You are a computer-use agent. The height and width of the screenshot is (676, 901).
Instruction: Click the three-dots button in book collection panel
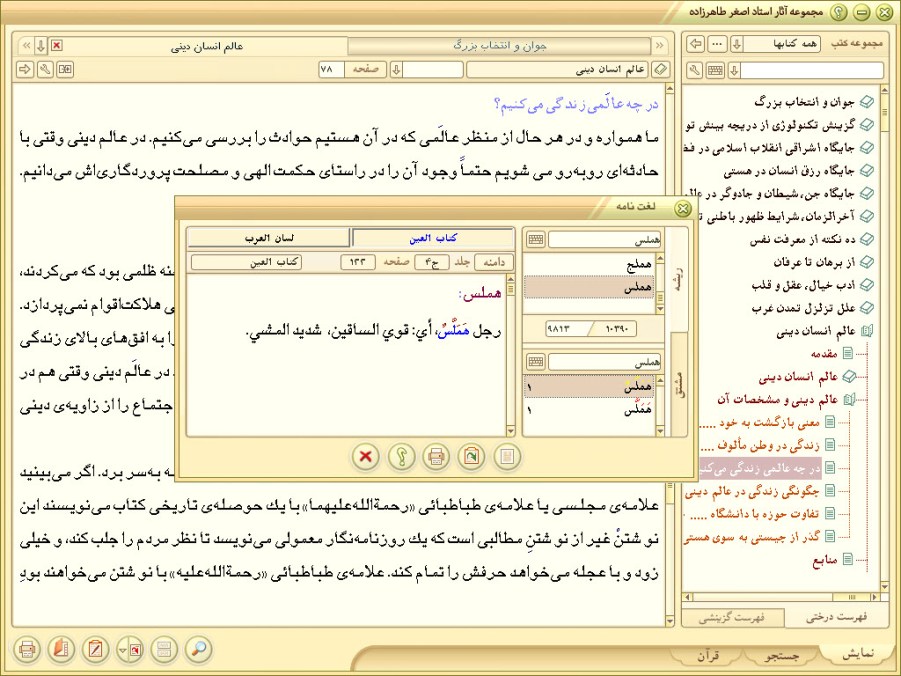tap(718, 44)
